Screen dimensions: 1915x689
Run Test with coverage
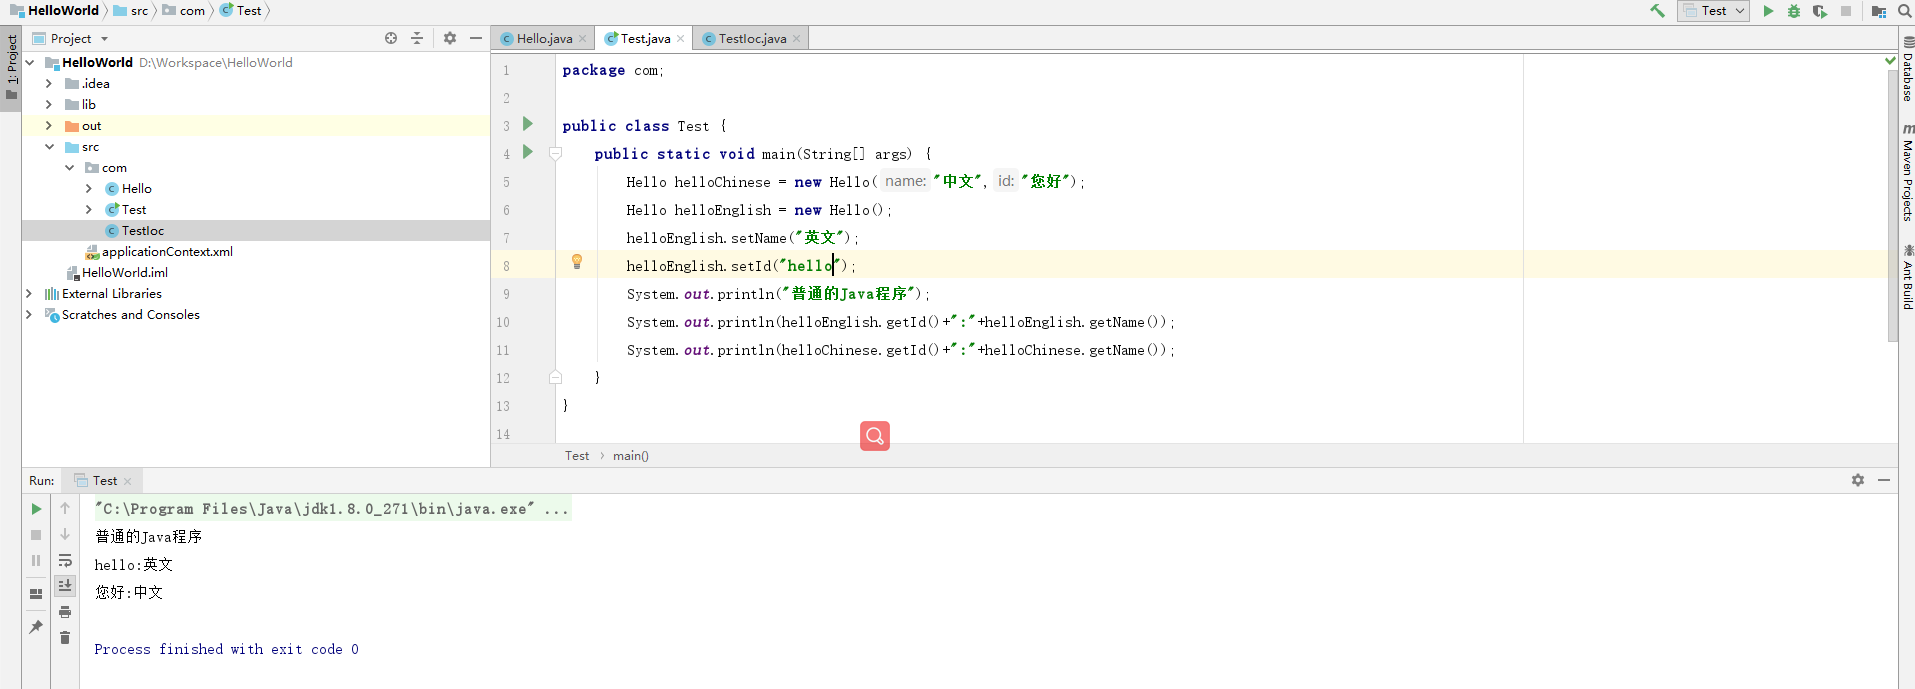[1820, 11]
